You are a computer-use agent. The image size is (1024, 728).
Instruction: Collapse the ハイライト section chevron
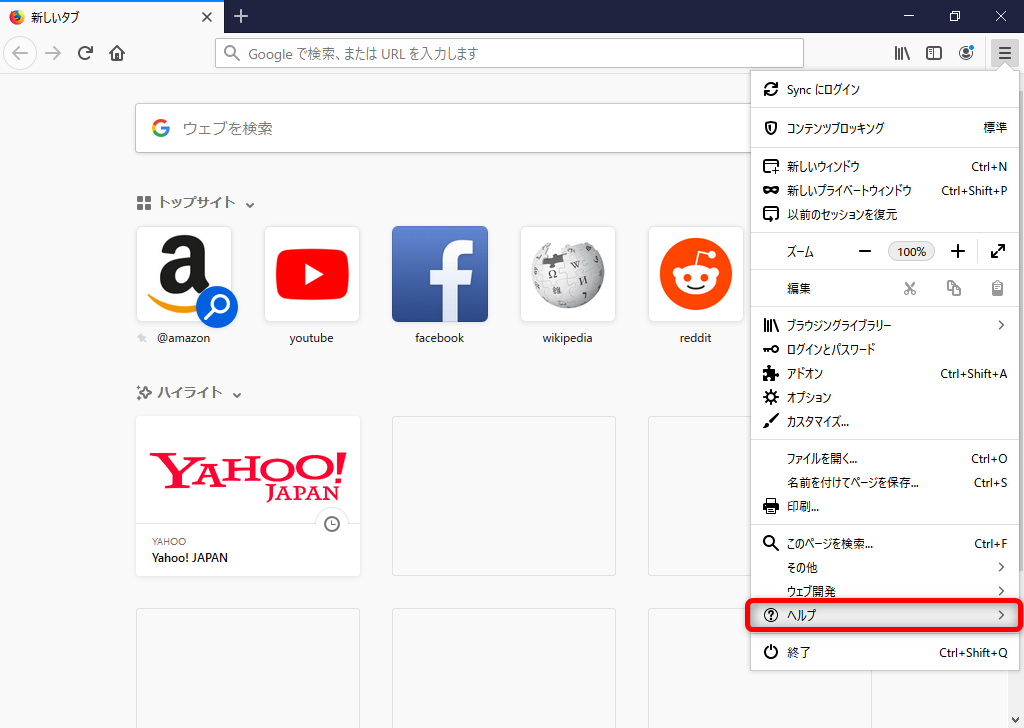pos(237,394)
